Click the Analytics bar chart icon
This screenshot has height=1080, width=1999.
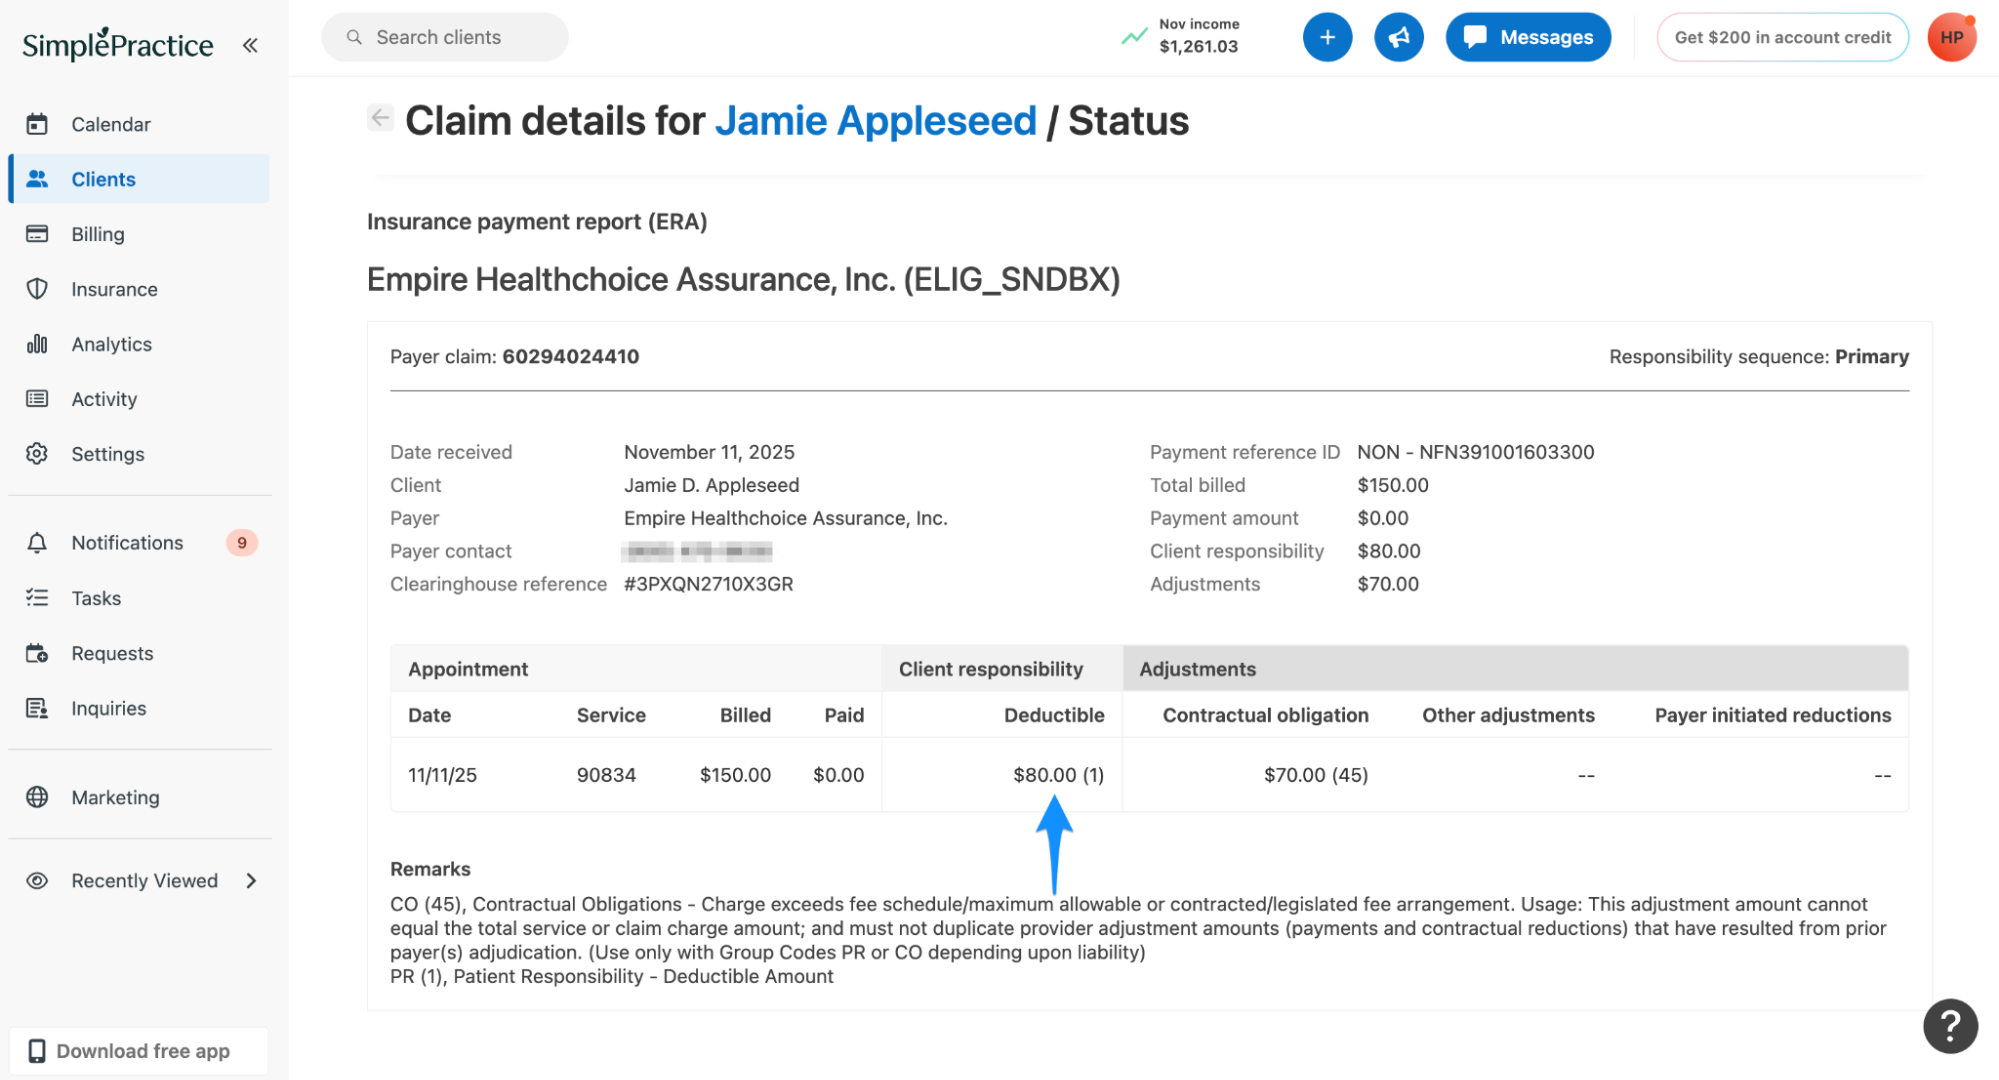tap(37, 344)
